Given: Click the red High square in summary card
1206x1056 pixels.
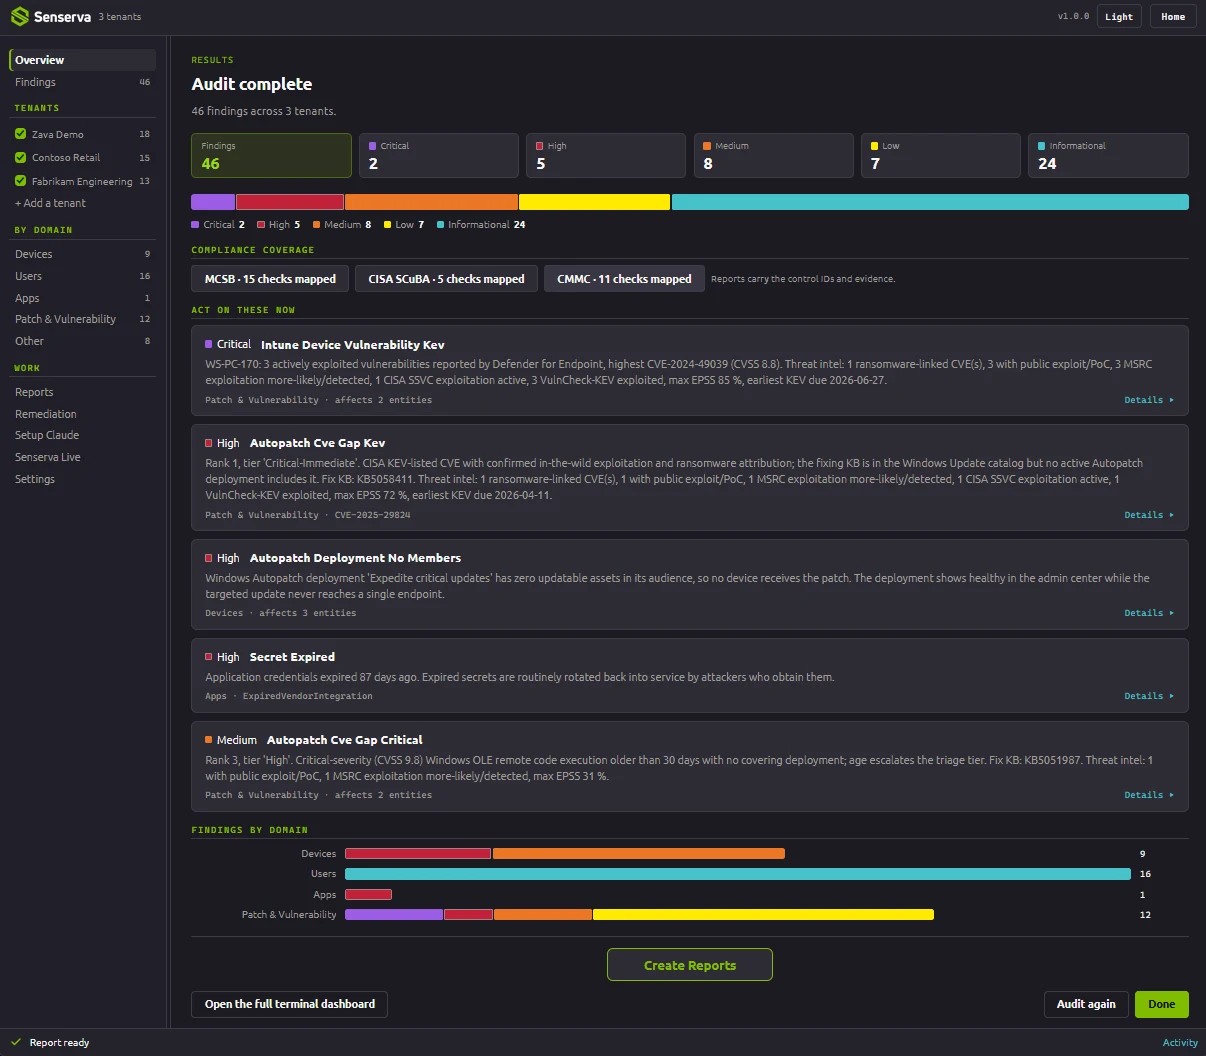Looking at the screenshot, I should point(540,146).
